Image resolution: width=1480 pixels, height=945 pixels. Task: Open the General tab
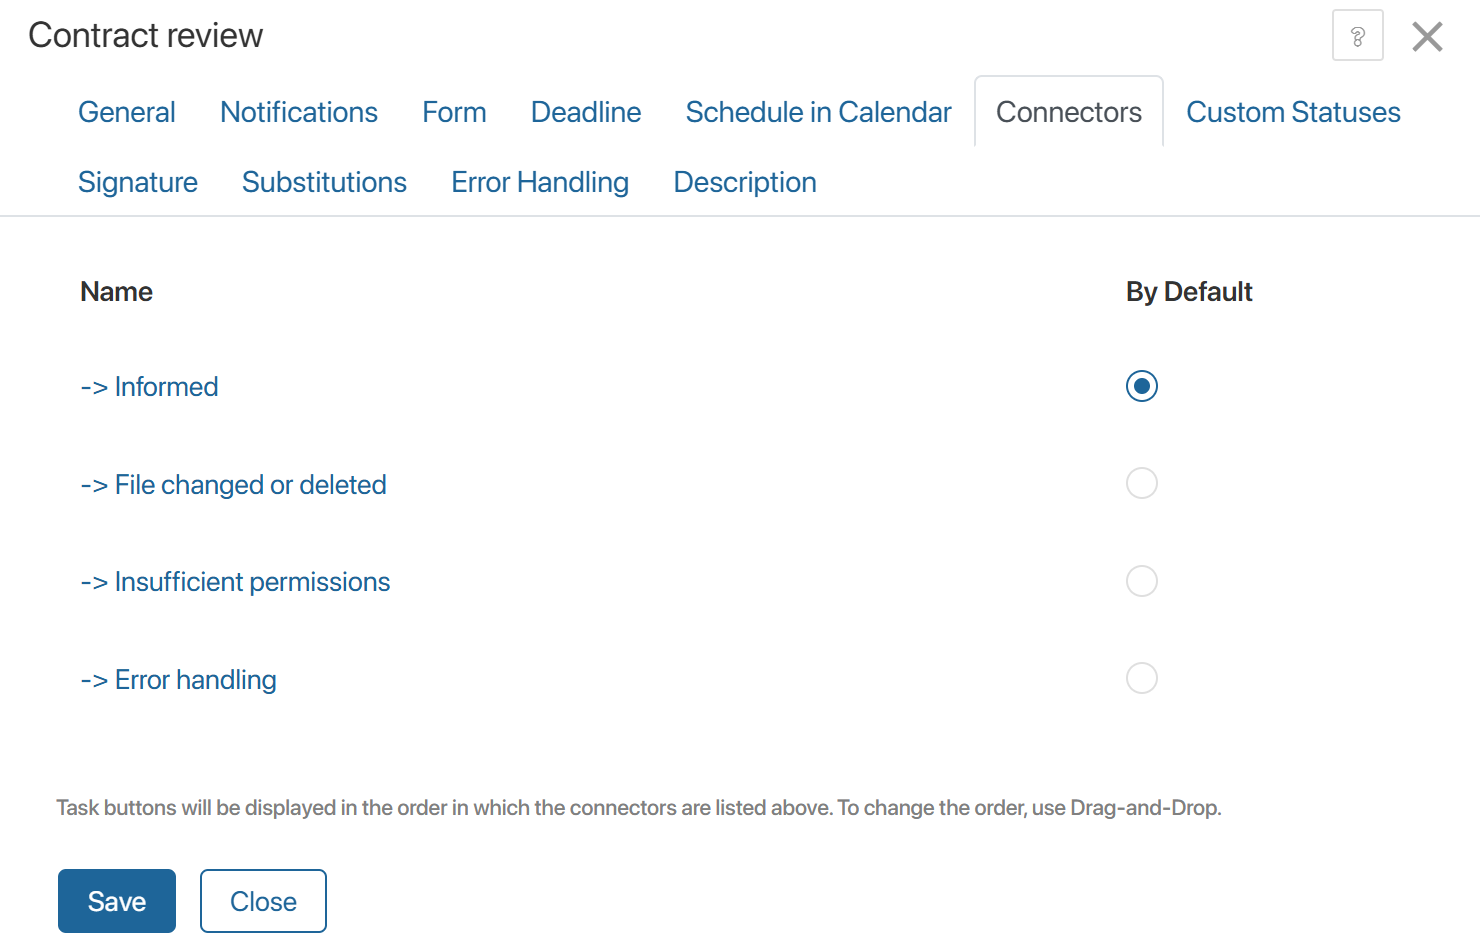coord(127,112)
